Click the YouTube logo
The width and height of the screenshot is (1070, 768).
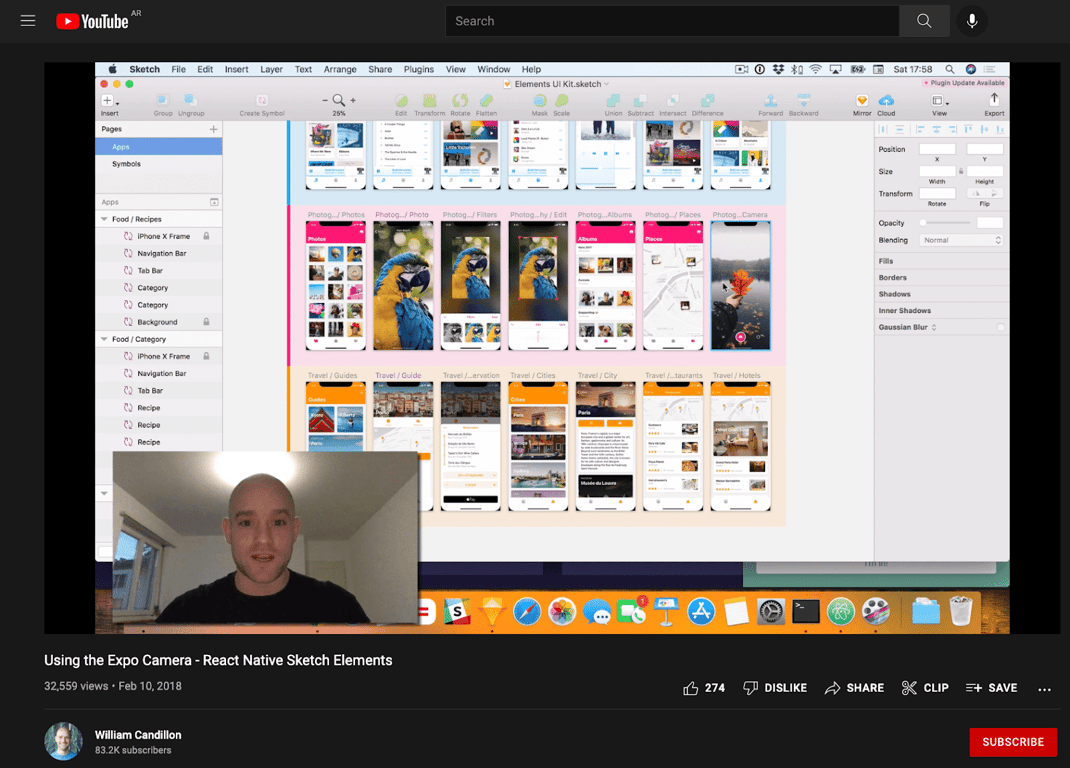[92, 21]
